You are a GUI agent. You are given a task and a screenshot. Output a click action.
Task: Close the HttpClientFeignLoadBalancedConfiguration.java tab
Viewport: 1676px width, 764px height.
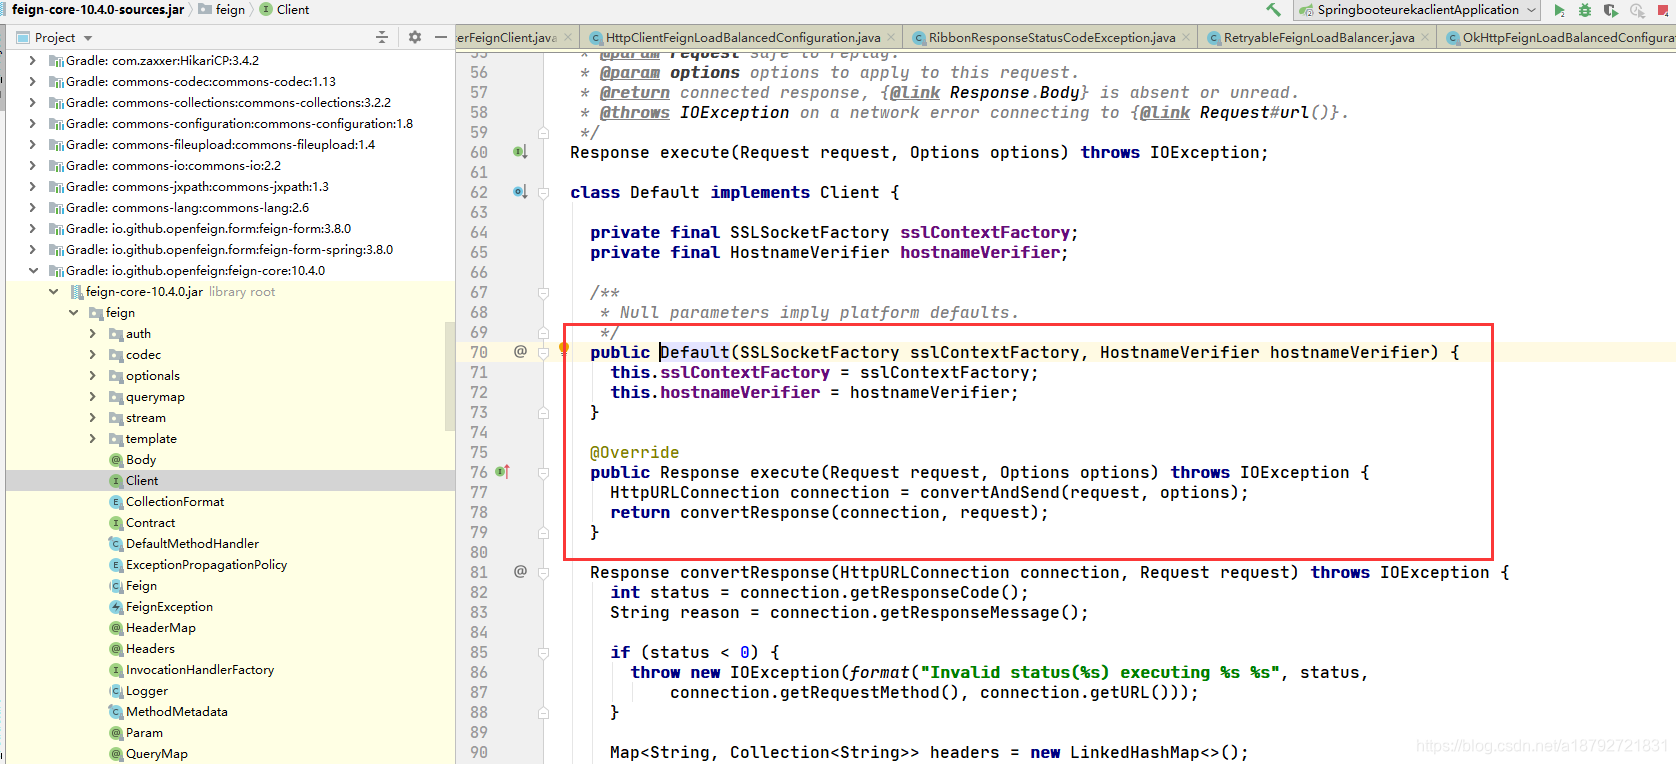point(892,38)
